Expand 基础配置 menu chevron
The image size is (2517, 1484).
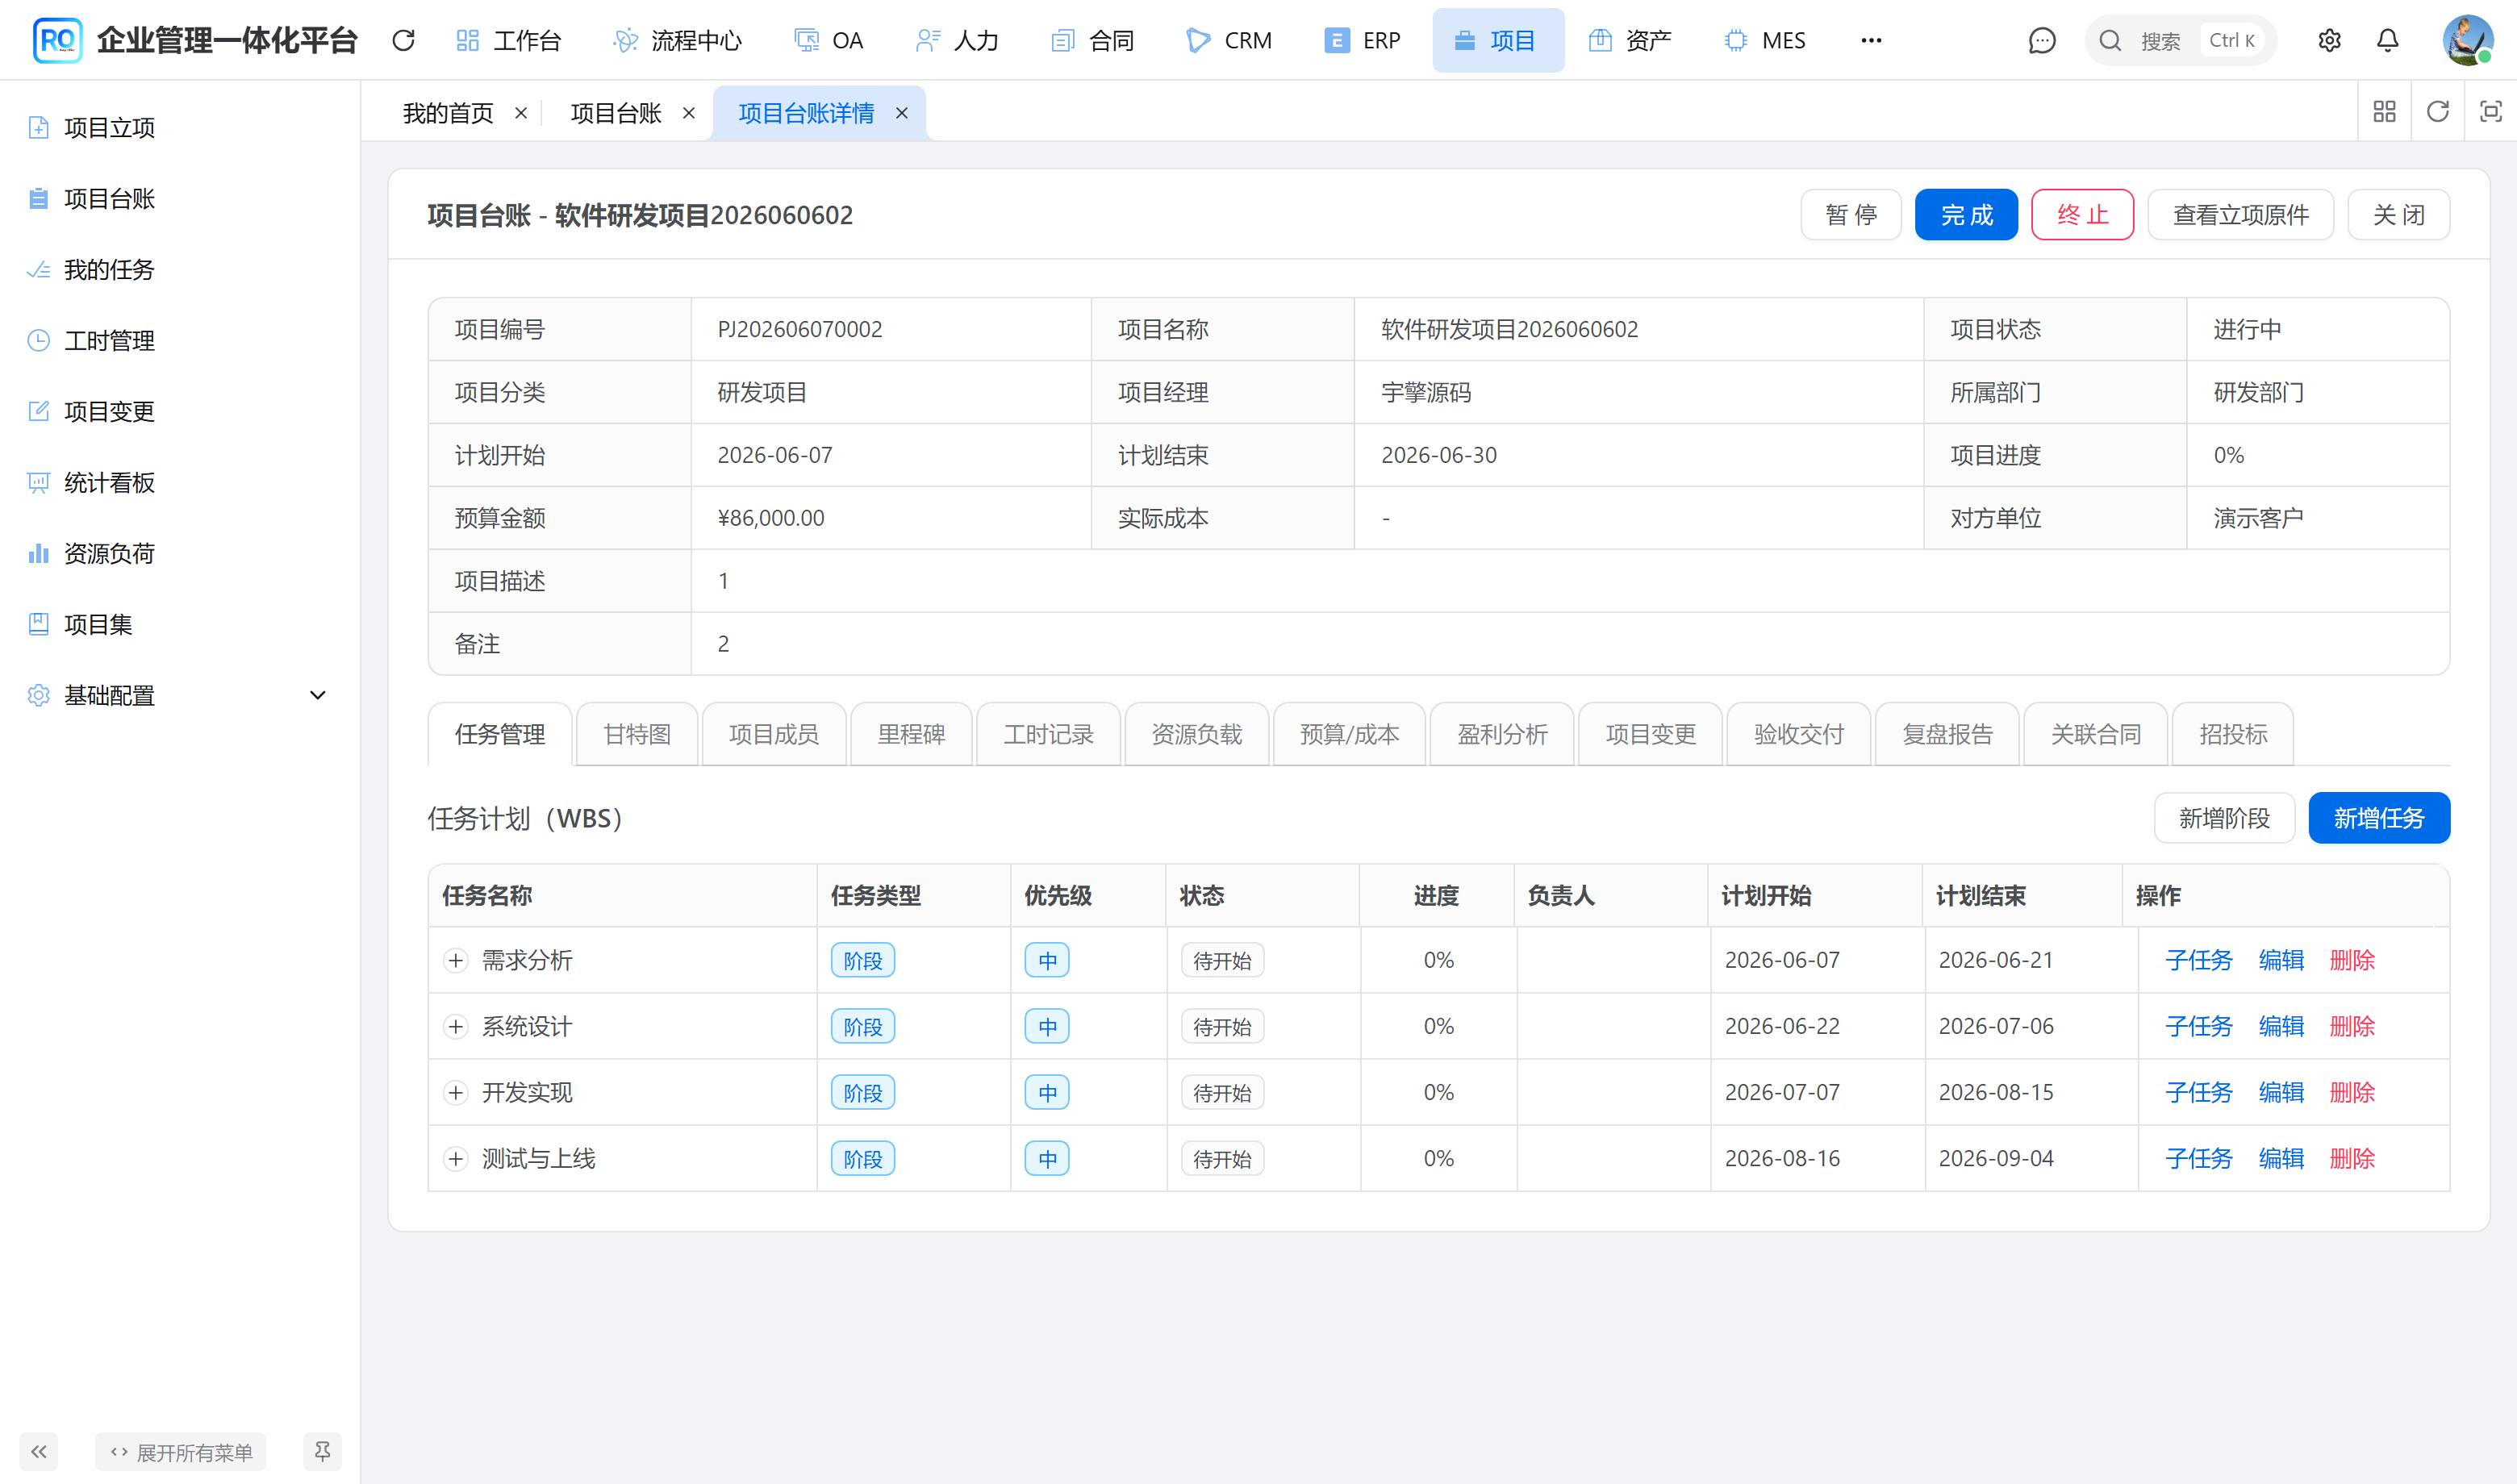tap(318, 695)
